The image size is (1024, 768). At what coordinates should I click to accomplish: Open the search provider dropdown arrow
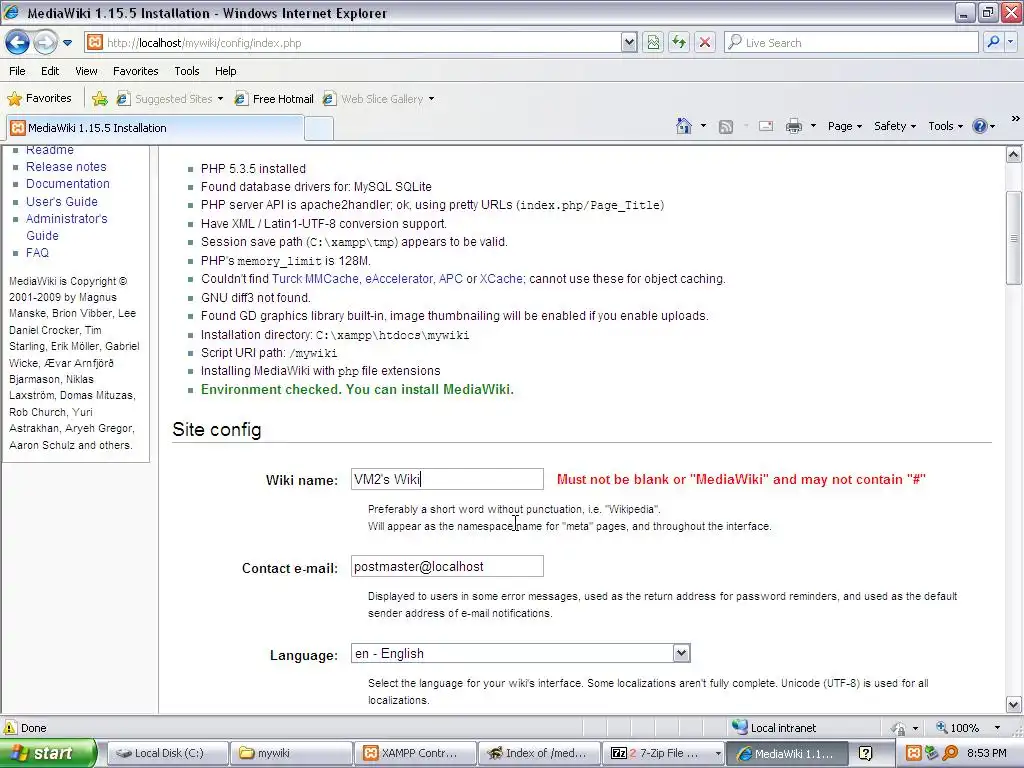[x=1010, y=42]
